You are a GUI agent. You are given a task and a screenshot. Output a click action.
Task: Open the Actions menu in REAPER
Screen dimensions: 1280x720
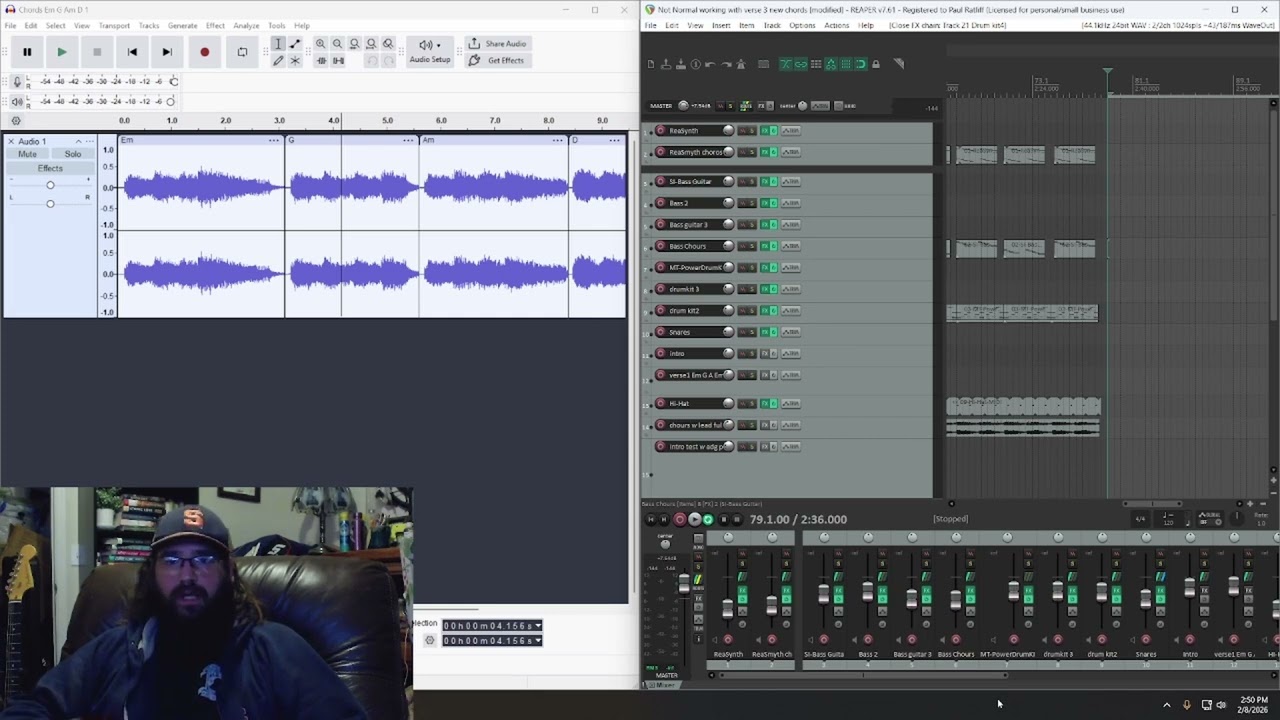[x=836, y=25]
